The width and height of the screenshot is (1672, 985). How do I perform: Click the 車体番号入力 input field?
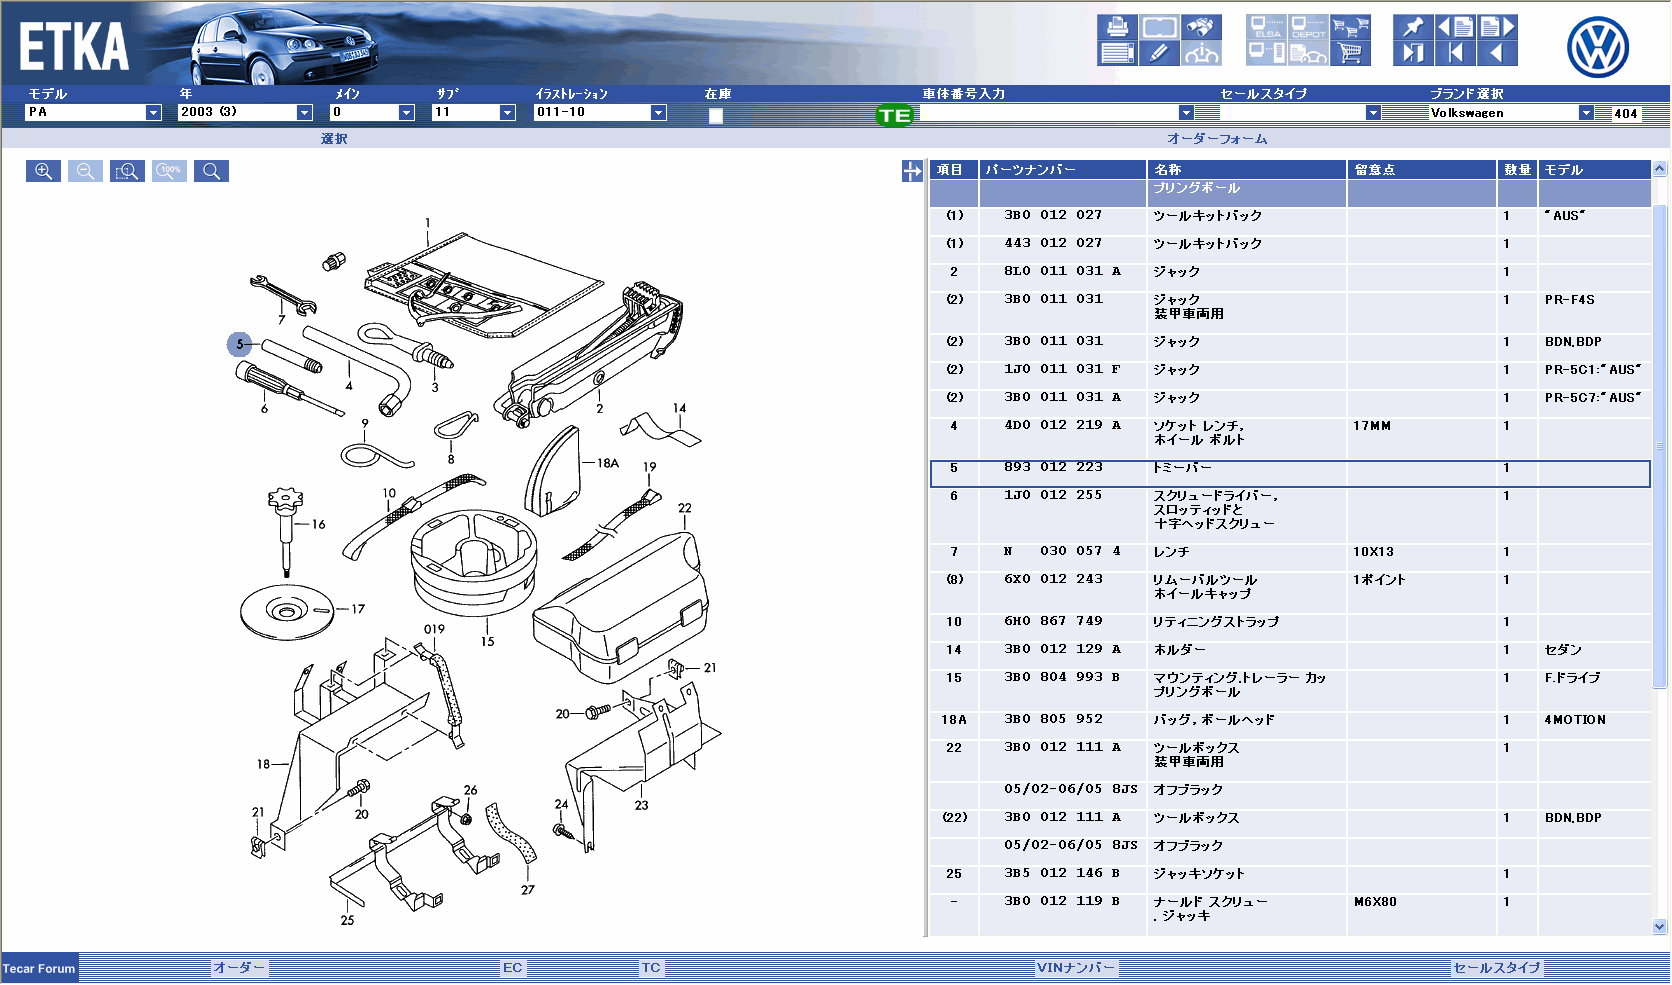[1049, 113]
